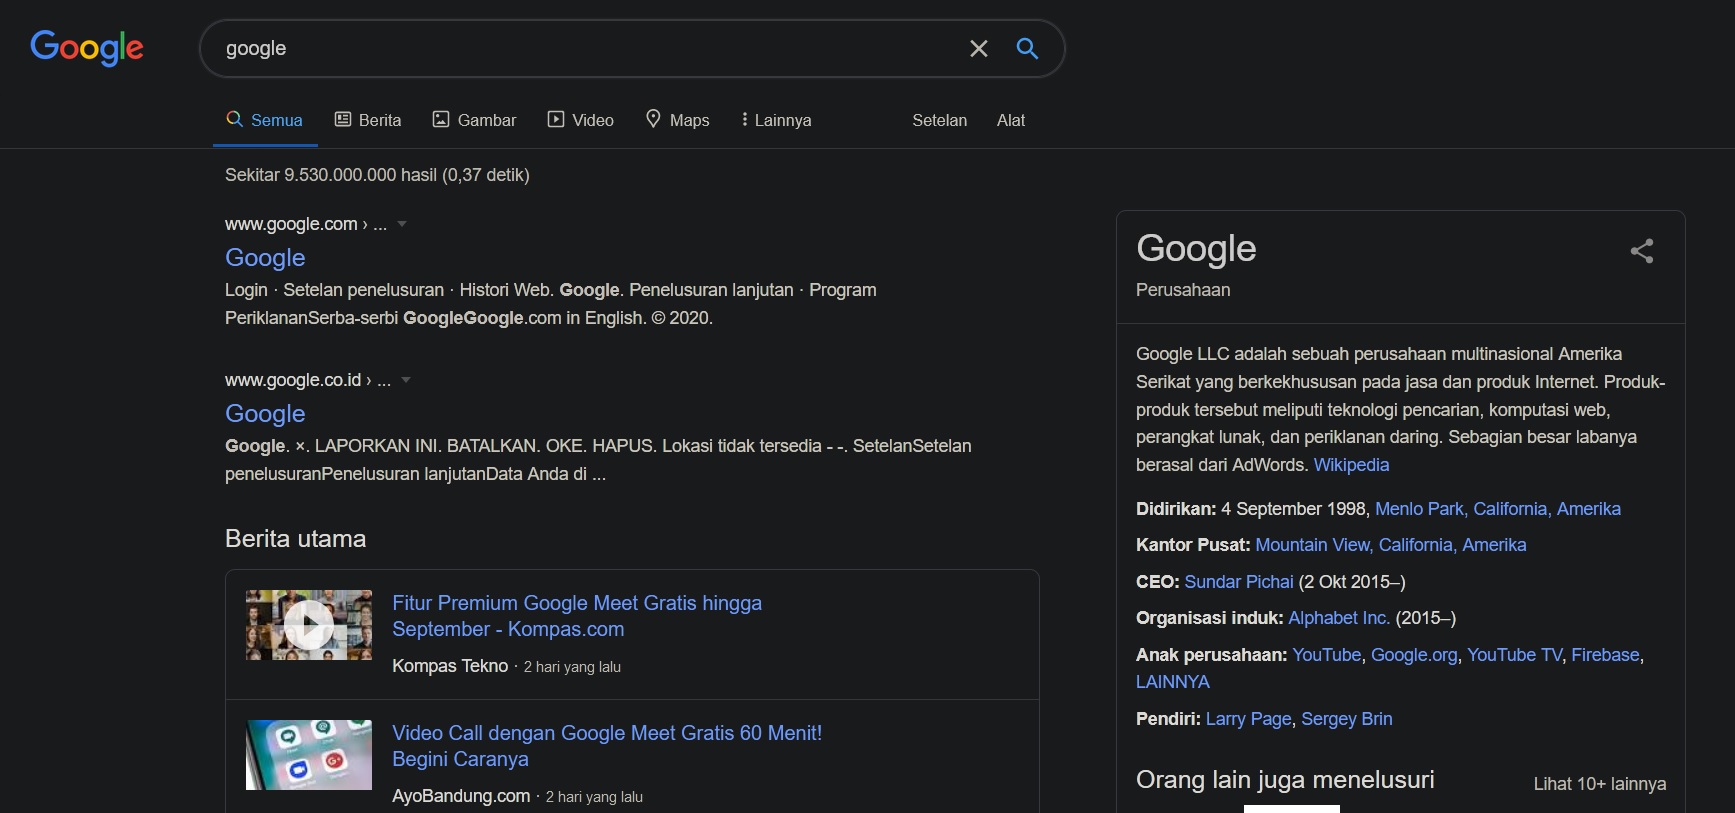
Task: Play the Kompas news video thumbnail
Action: click(x=309, y=625)
